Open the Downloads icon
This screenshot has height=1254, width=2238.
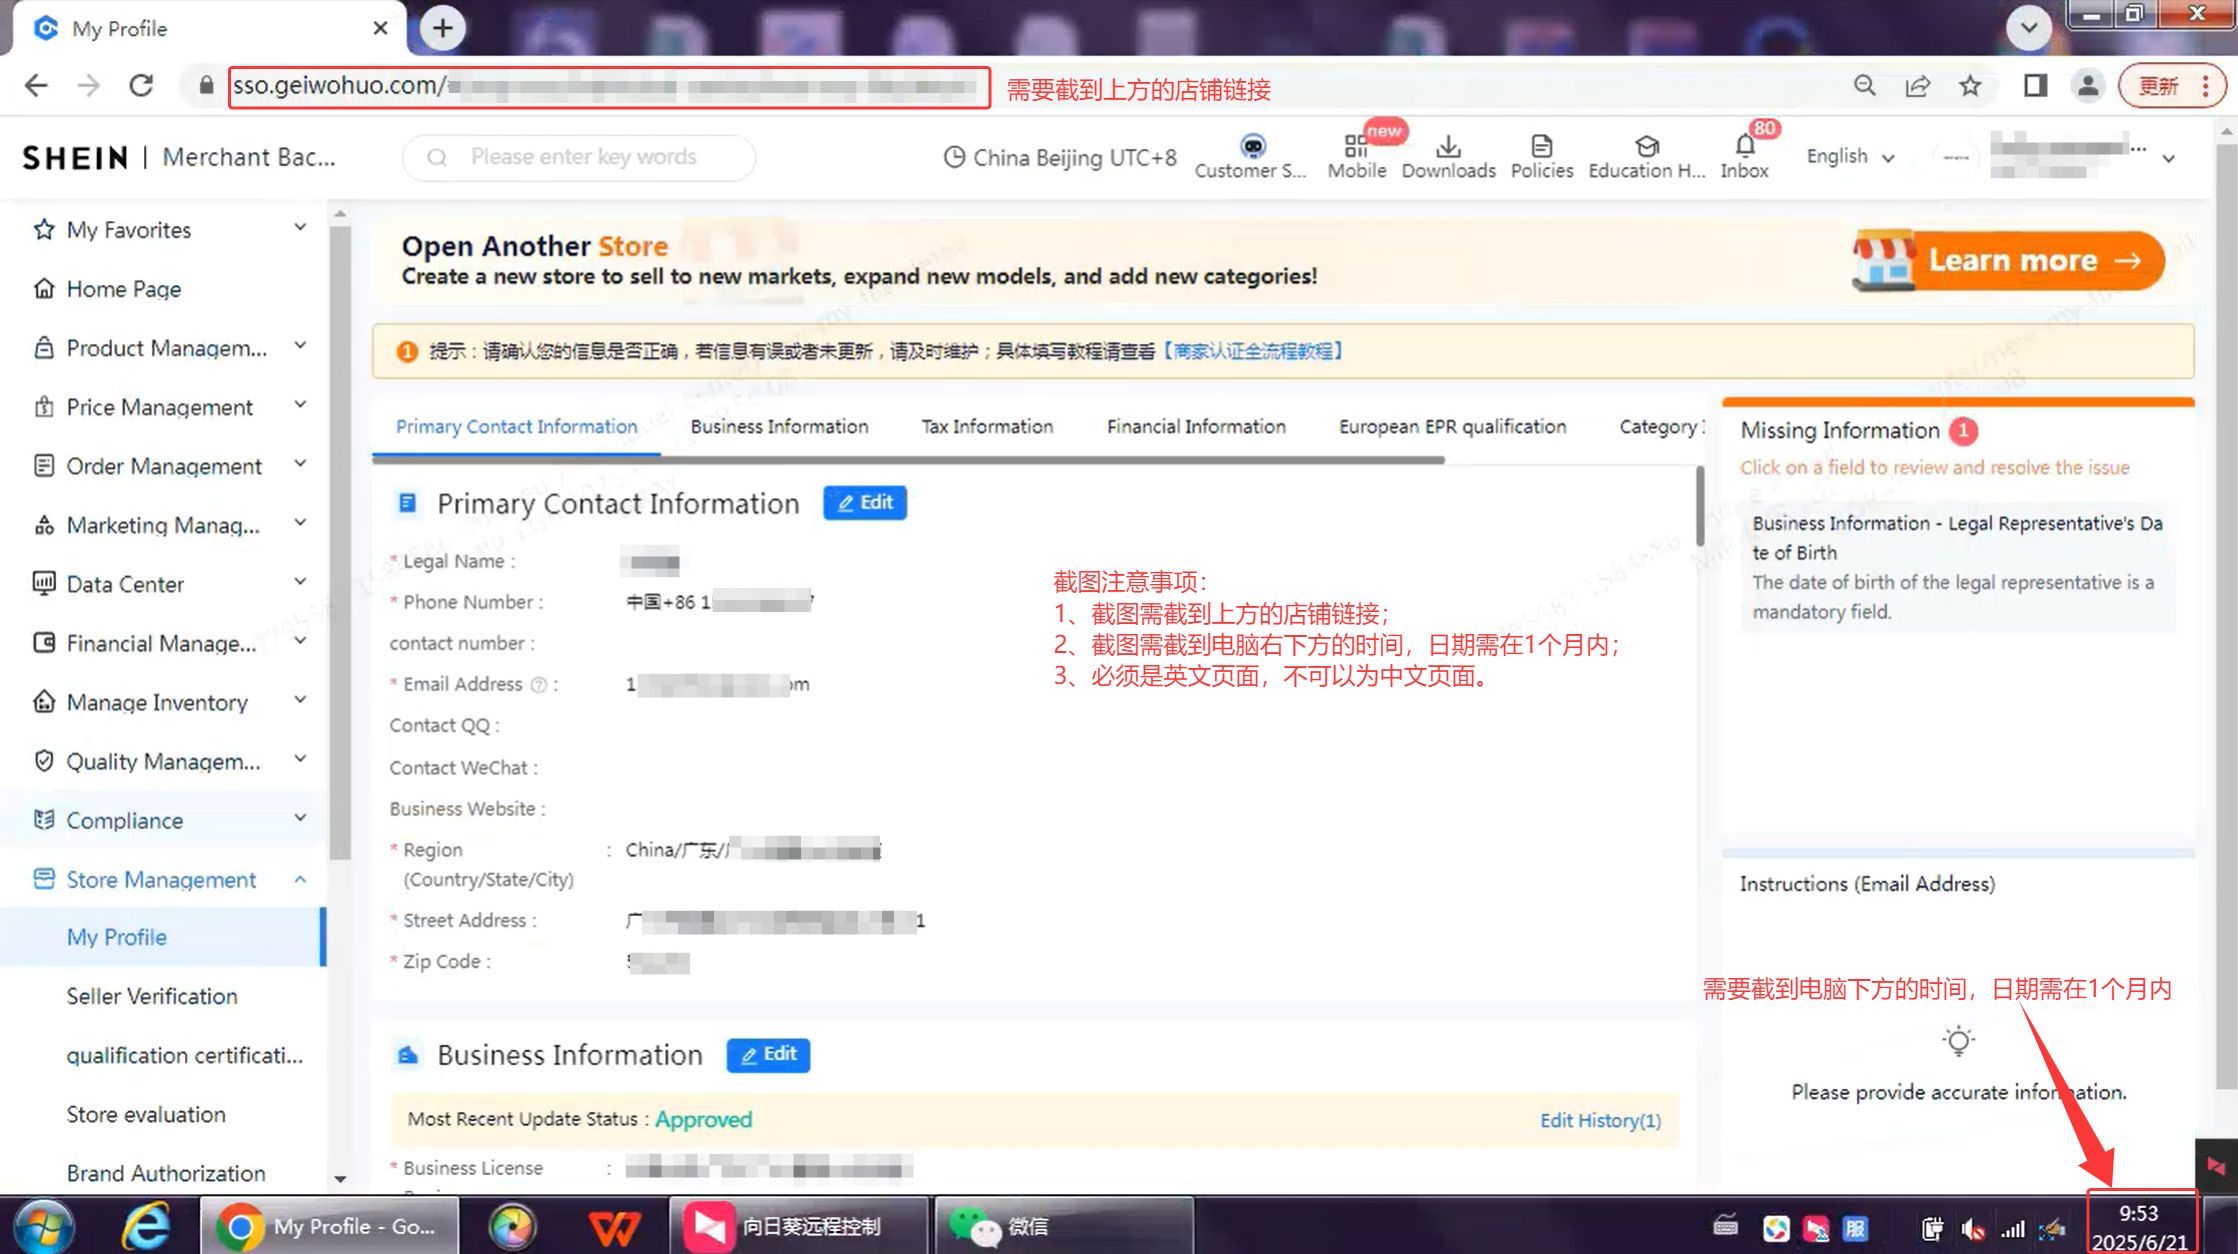[1449, 150]
